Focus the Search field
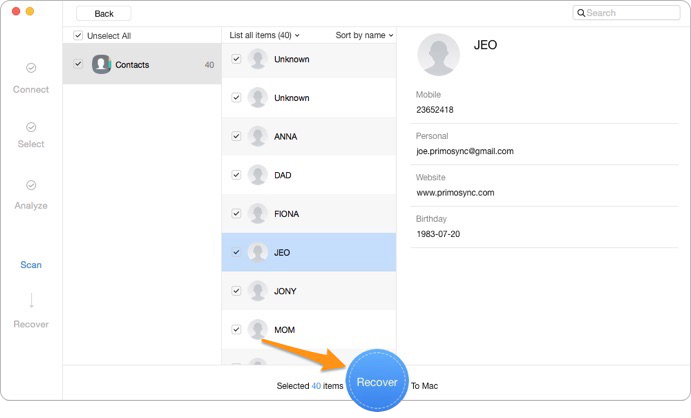691x418 pixels. pyautogui.click(x=626, y=13)
